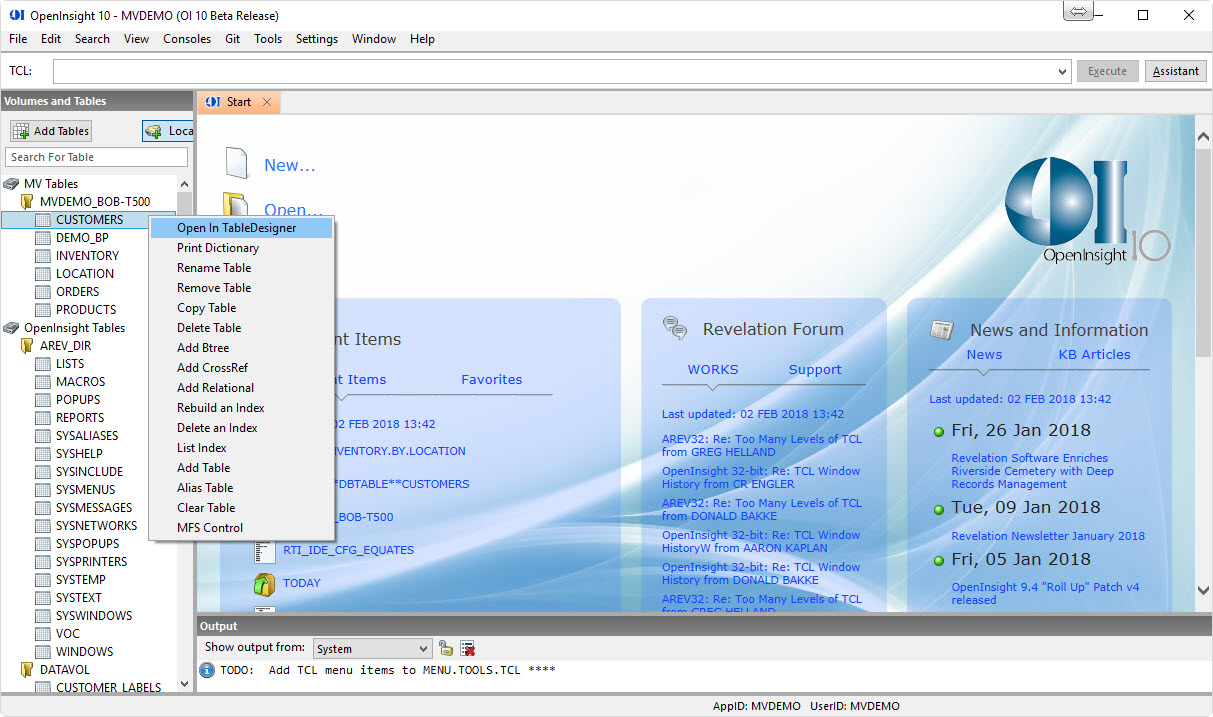The width and height of the screenshot is (1213, 717).
Task: Click the AppID: MVDEMO status bar text
Action: 757,706
